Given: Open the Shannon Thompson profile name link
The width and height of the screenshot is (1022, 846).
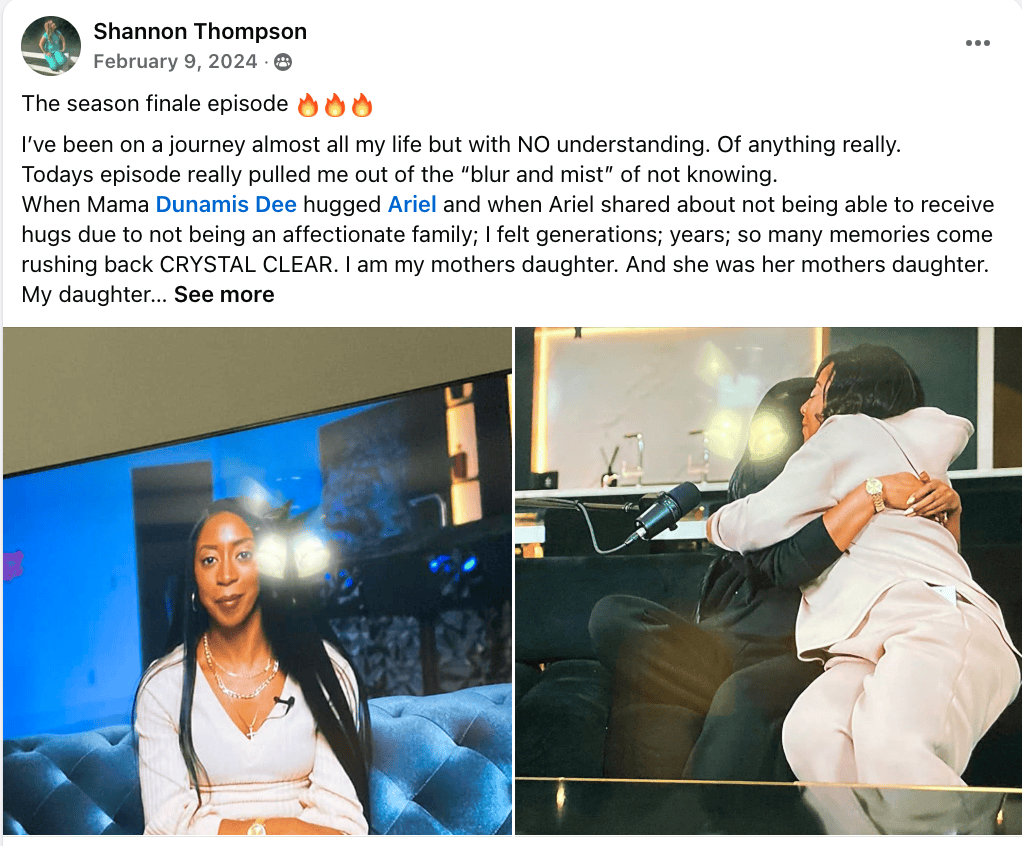Looking at the screenshot, I should 200,31.
